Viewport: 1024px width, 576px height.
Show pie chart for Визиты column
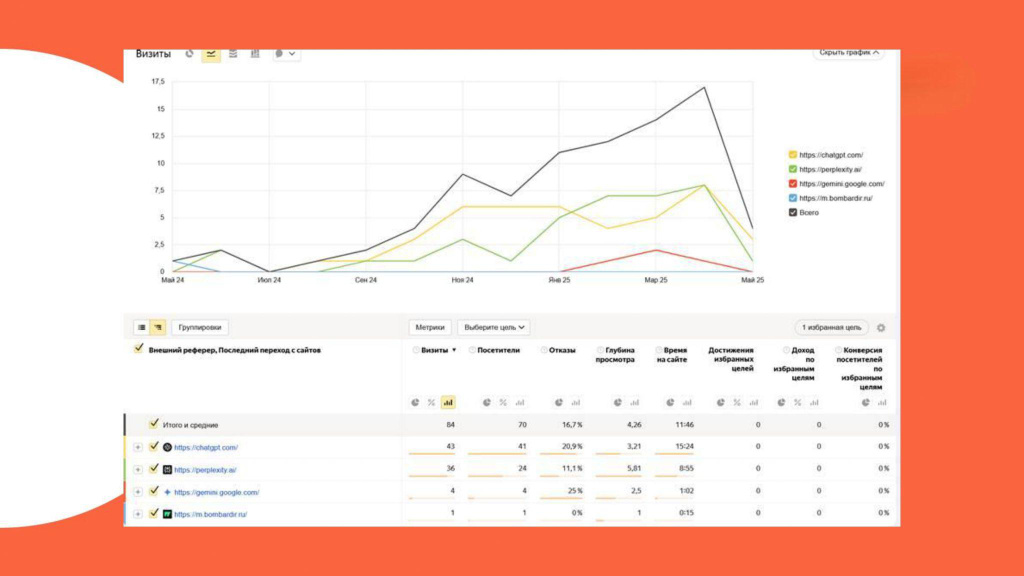click(x=415, y=402)
